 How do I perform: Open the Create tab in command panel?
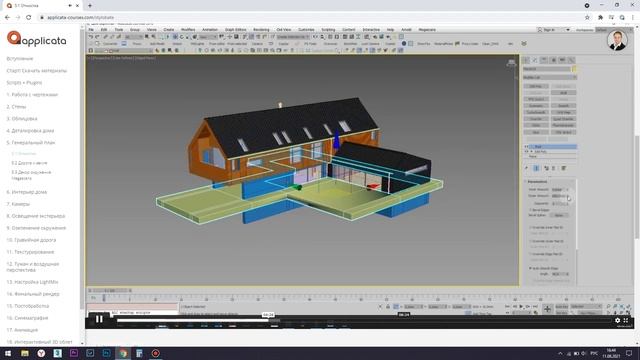pos(526,60)
